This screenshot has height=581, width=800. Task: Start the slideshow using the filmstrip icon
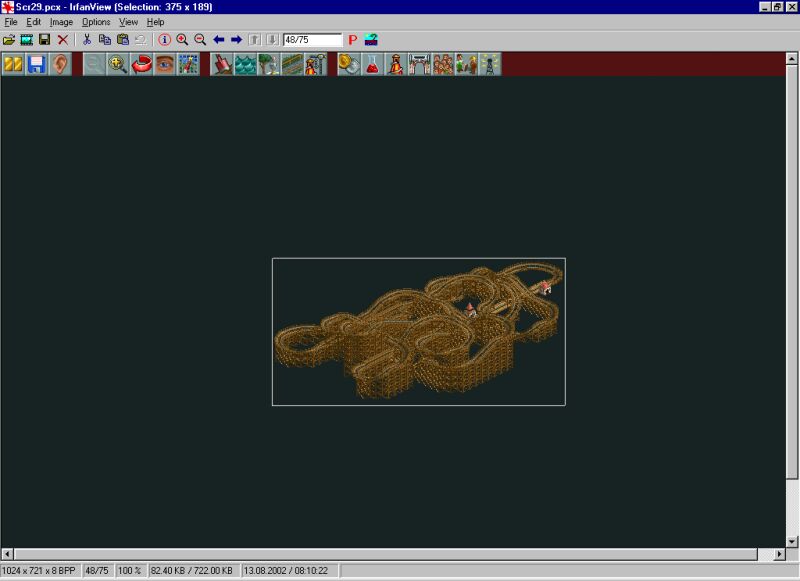[27, 40]
